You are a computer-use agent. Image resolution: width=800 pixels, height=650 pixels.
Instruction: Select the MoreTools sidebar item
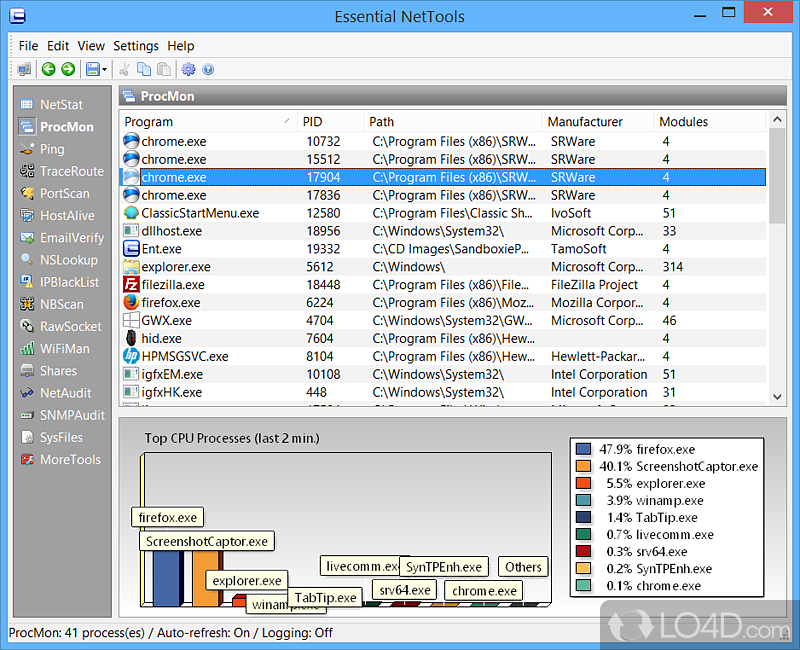pyautogui.click(x=70, y=459)
